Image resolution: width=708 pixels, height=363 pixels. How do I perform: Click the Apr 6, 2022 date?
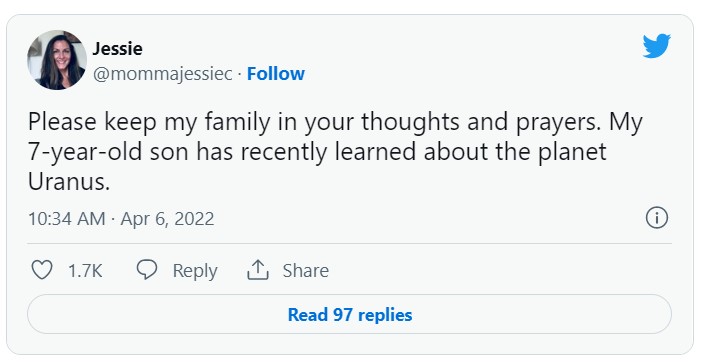click(x=167, y=219)
